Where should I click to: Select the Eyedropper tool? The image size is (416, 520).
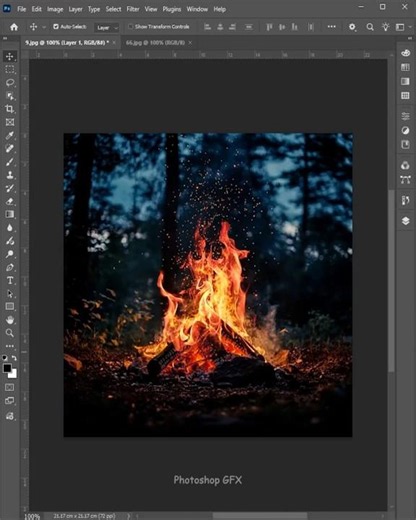10,135
